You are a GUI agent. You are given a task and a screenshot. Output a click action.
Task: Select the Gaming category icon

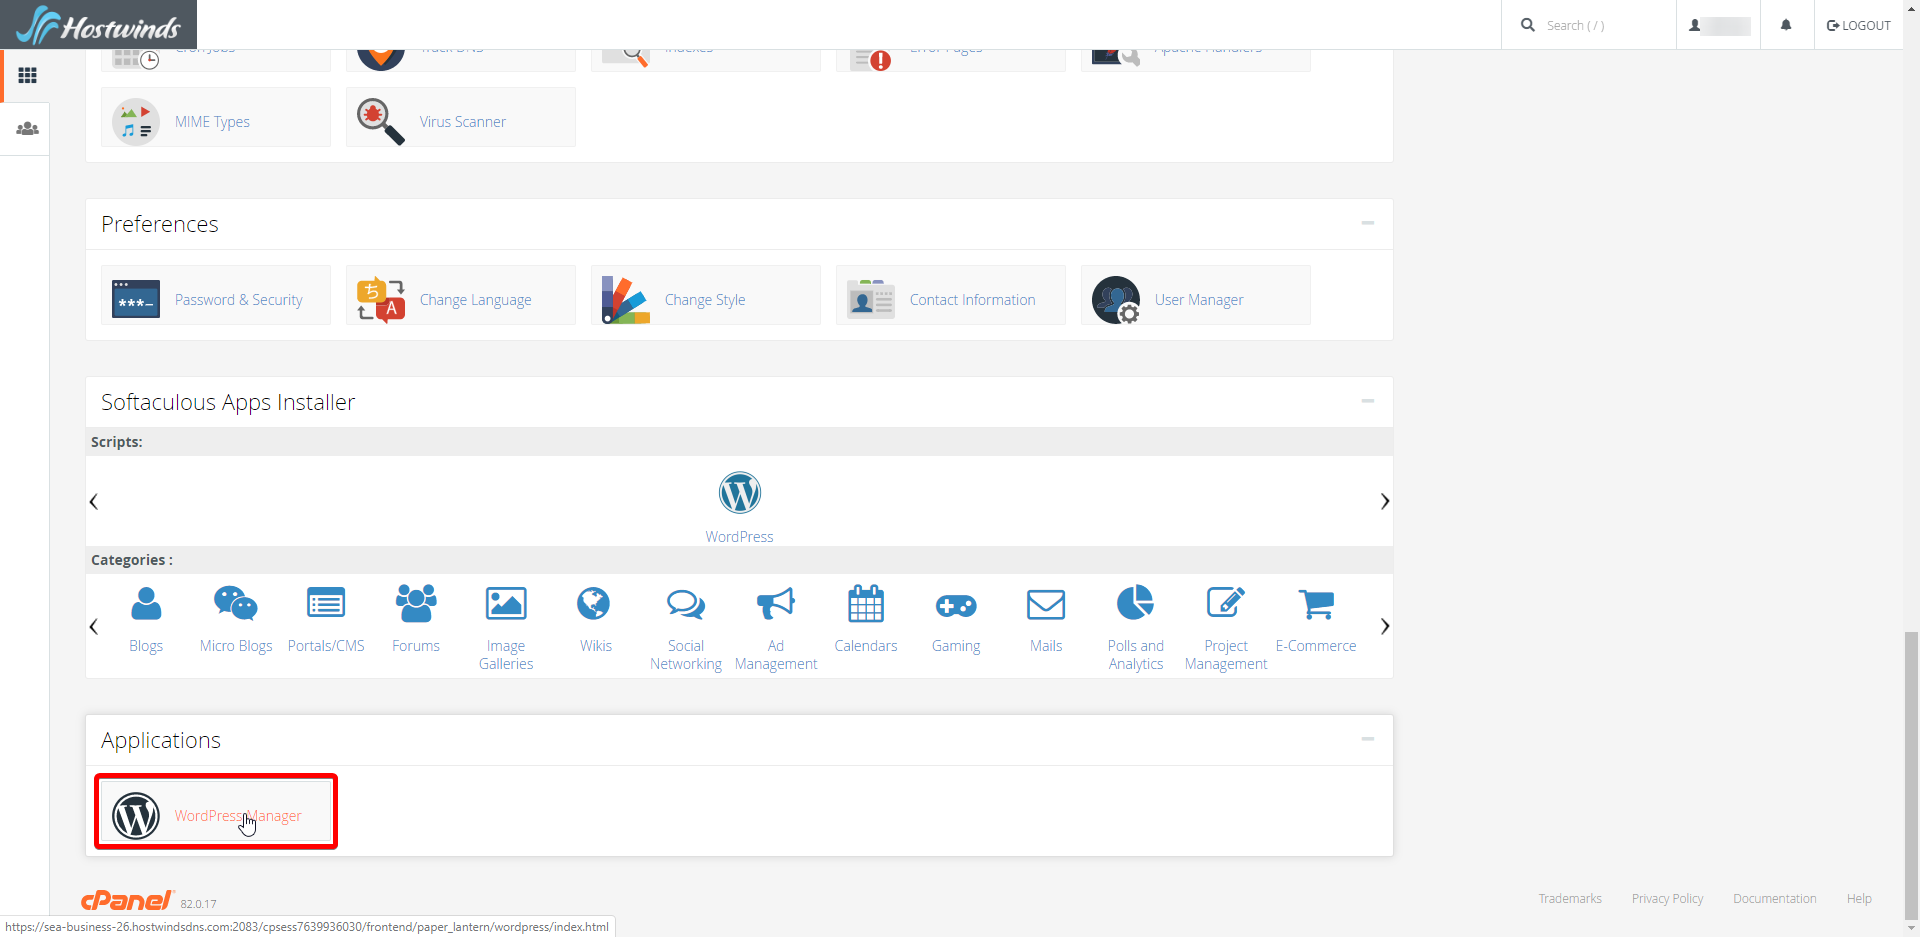[956, 605]
